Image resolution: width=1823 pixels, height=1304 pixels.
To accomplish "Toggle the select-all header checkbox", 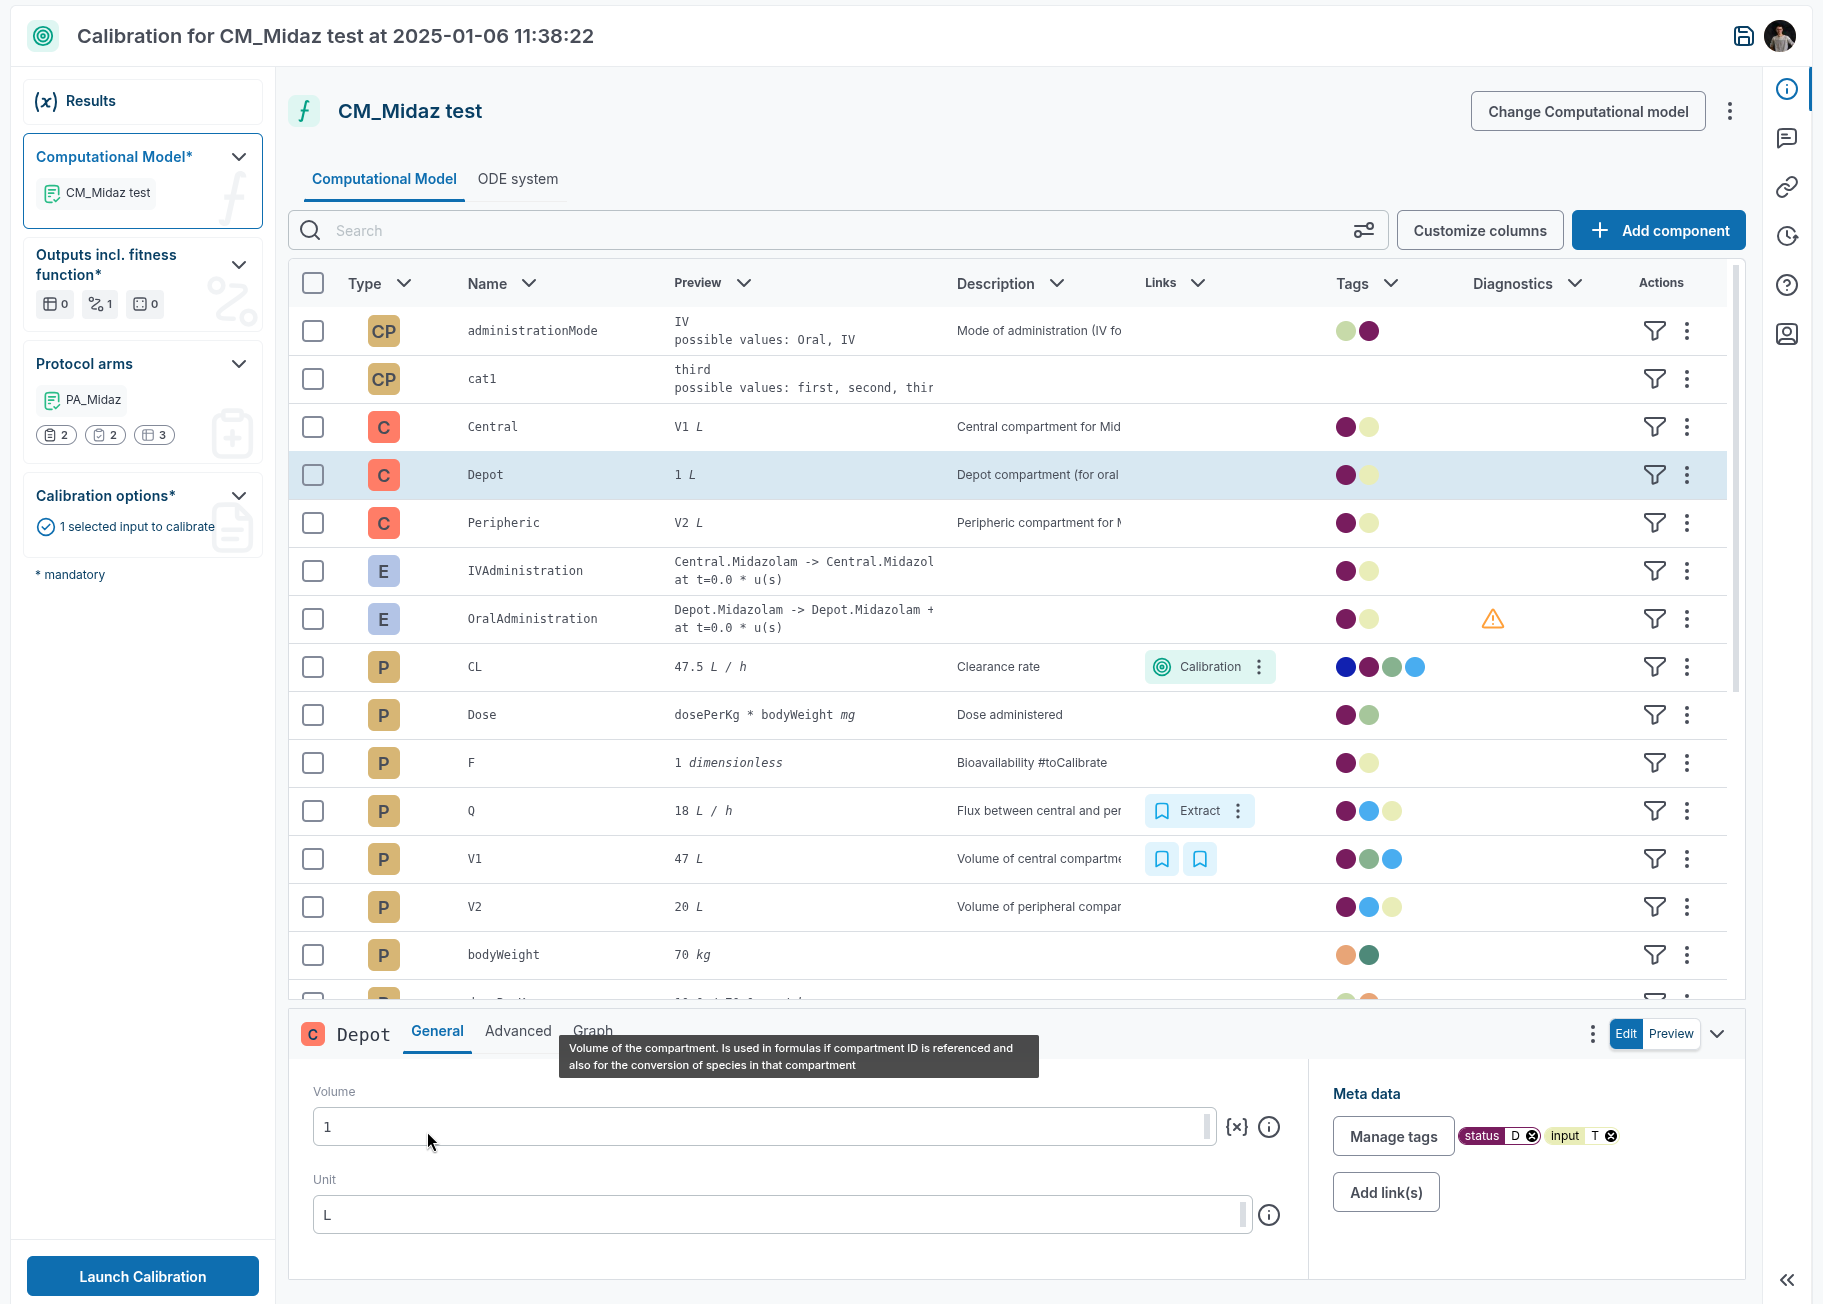I will 313,283.
